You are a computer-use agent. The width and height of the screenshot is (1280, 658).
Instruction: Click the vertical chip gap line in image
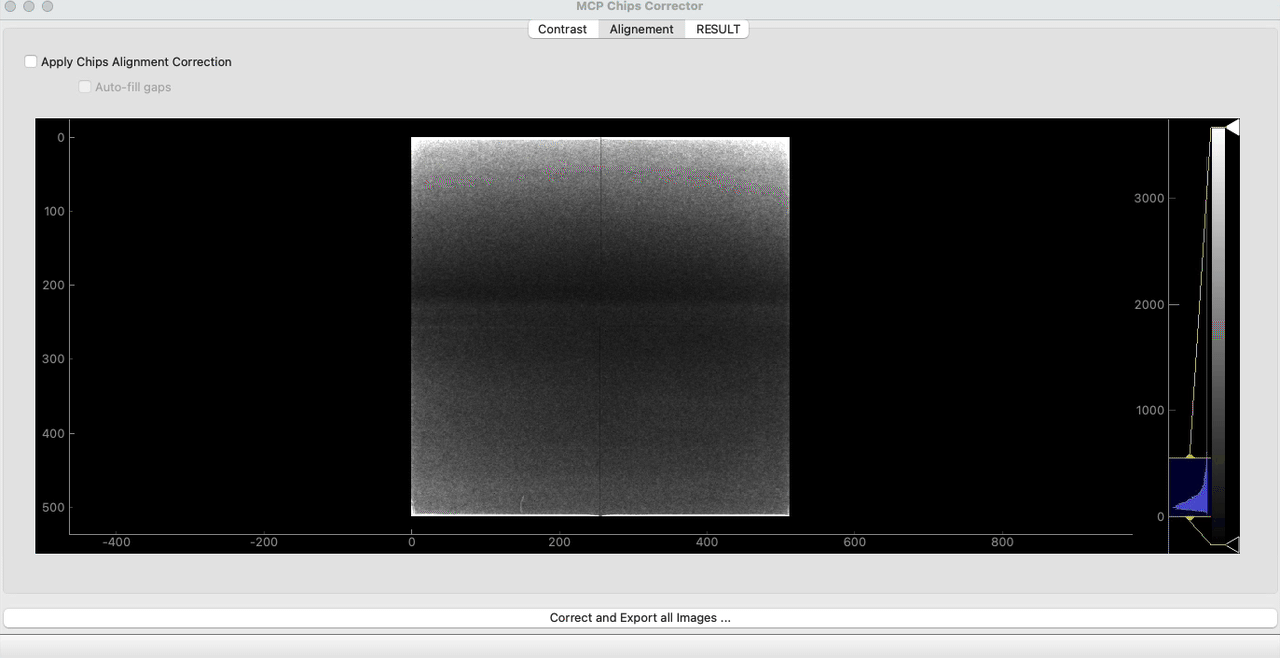(x=600, y=330)
